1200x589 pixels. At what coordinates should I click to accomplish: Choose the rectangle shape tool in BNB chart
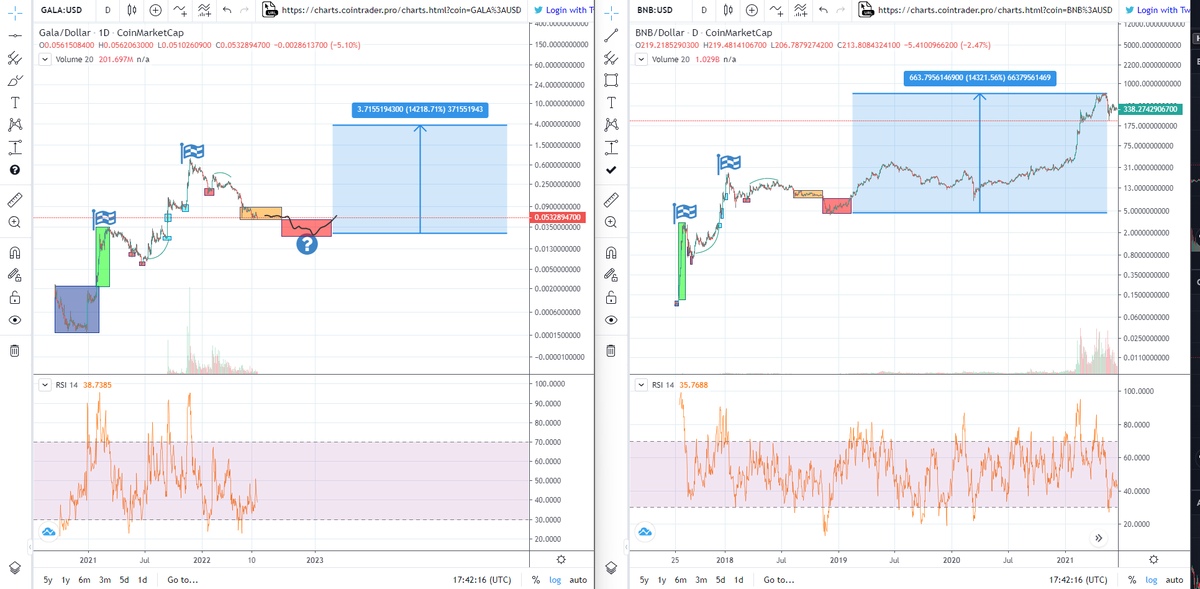tap(611, 79)
